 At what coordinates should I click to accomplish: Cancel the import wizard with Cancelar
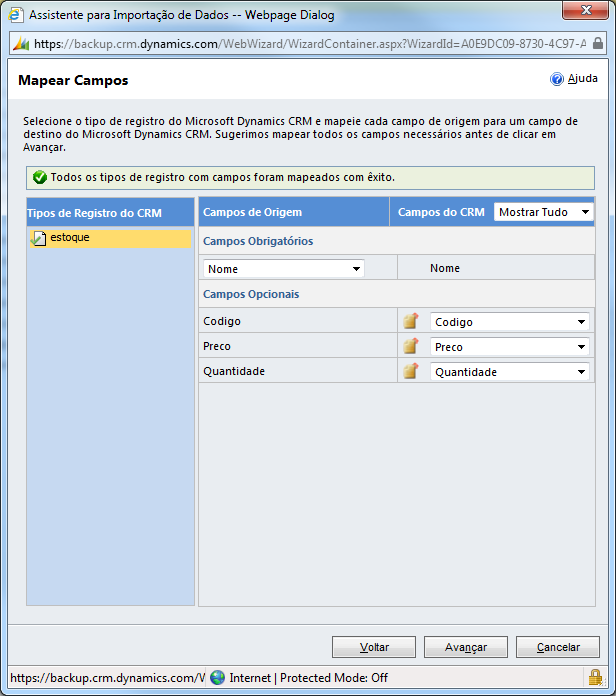pos(558,647)
